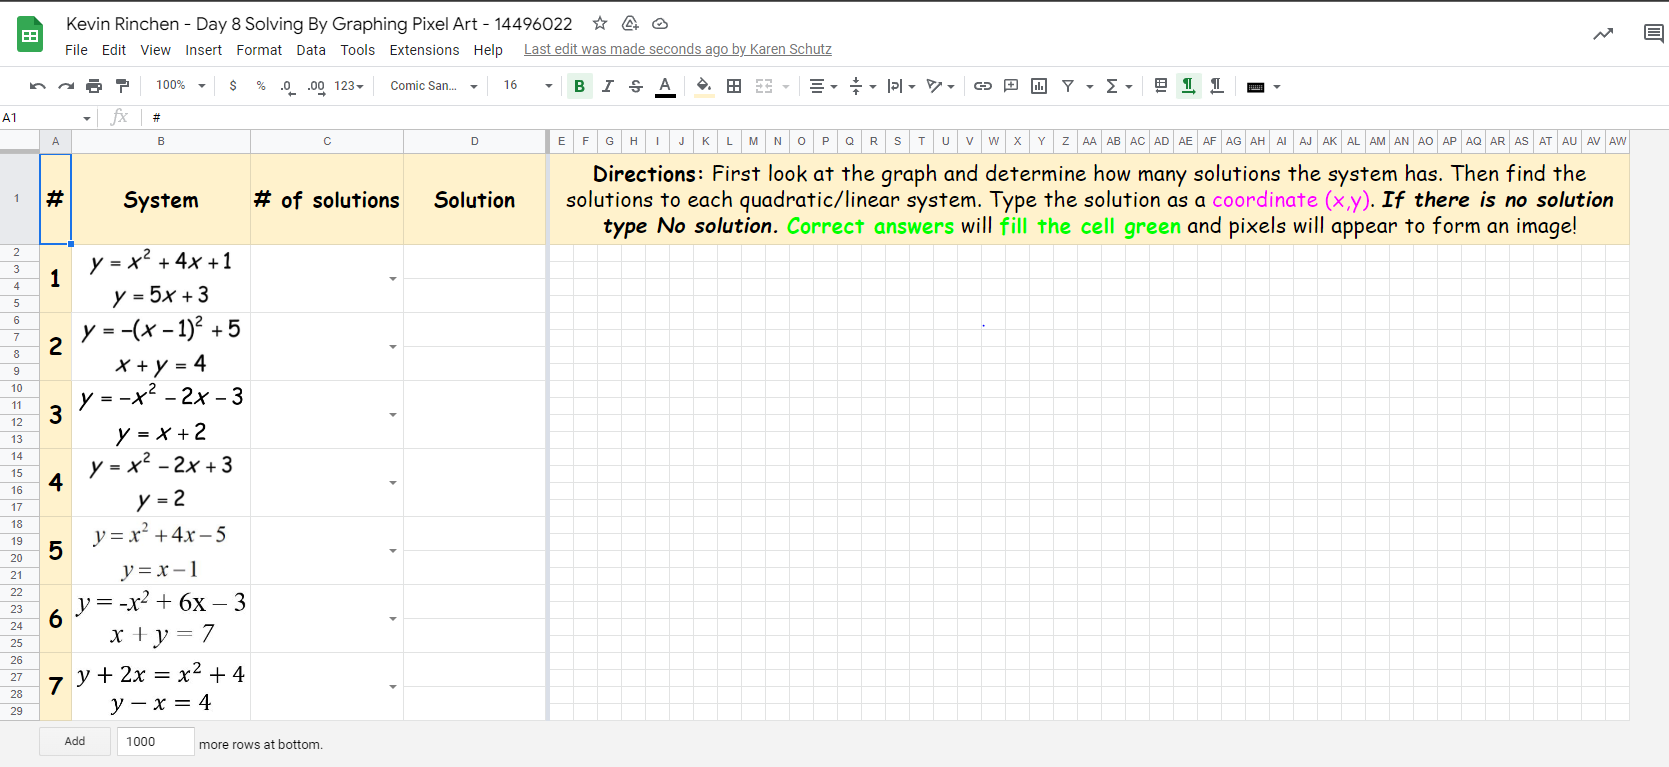Click the Add rows button

pyautogui.click(x=75, y=741)
